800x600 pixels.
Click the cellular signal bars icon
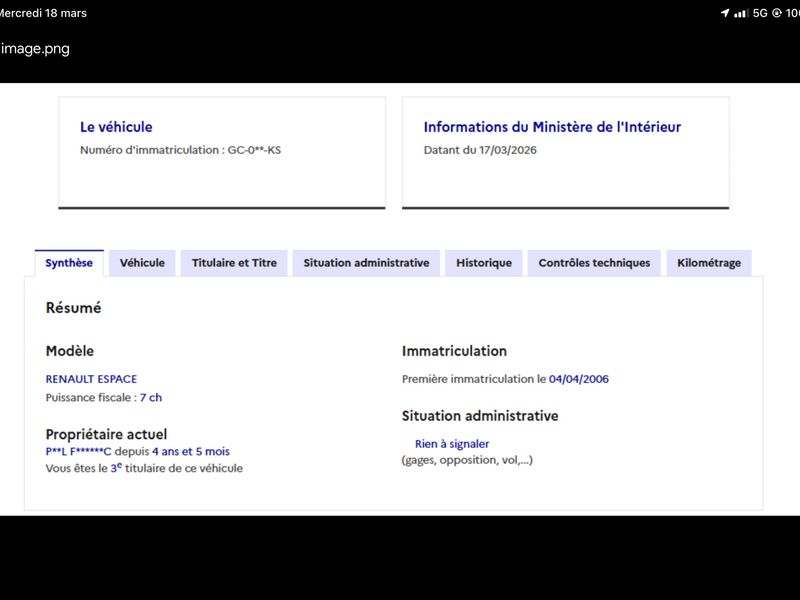point(741,13)
